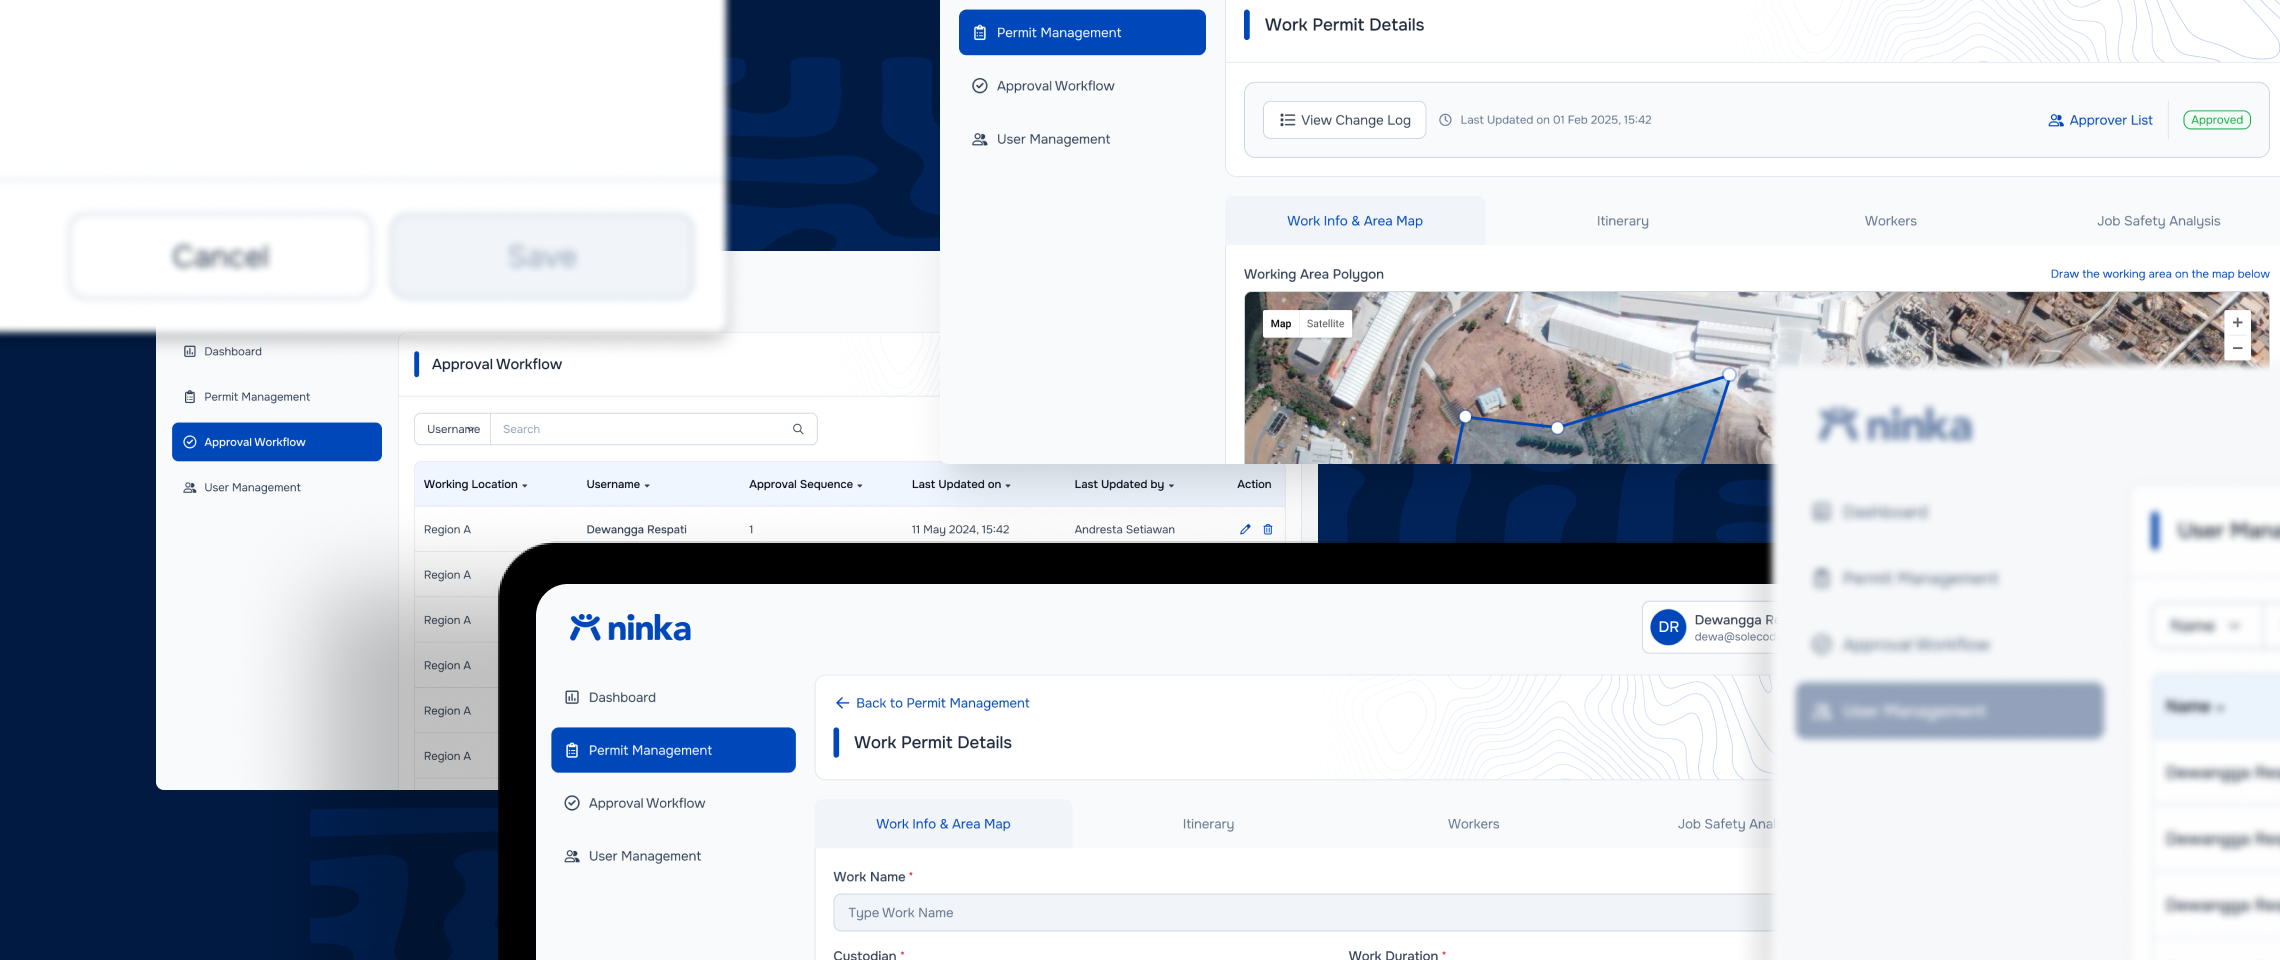The width and height of the screenshot is (2280, 960).
Task: Click the User Management people icon in the top-right screen
Action: [980, 139]
